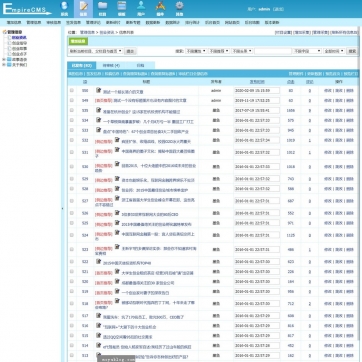Tick the checkbox for row ID 535
The width and height of the screenshot is (362, 362).
72,110
